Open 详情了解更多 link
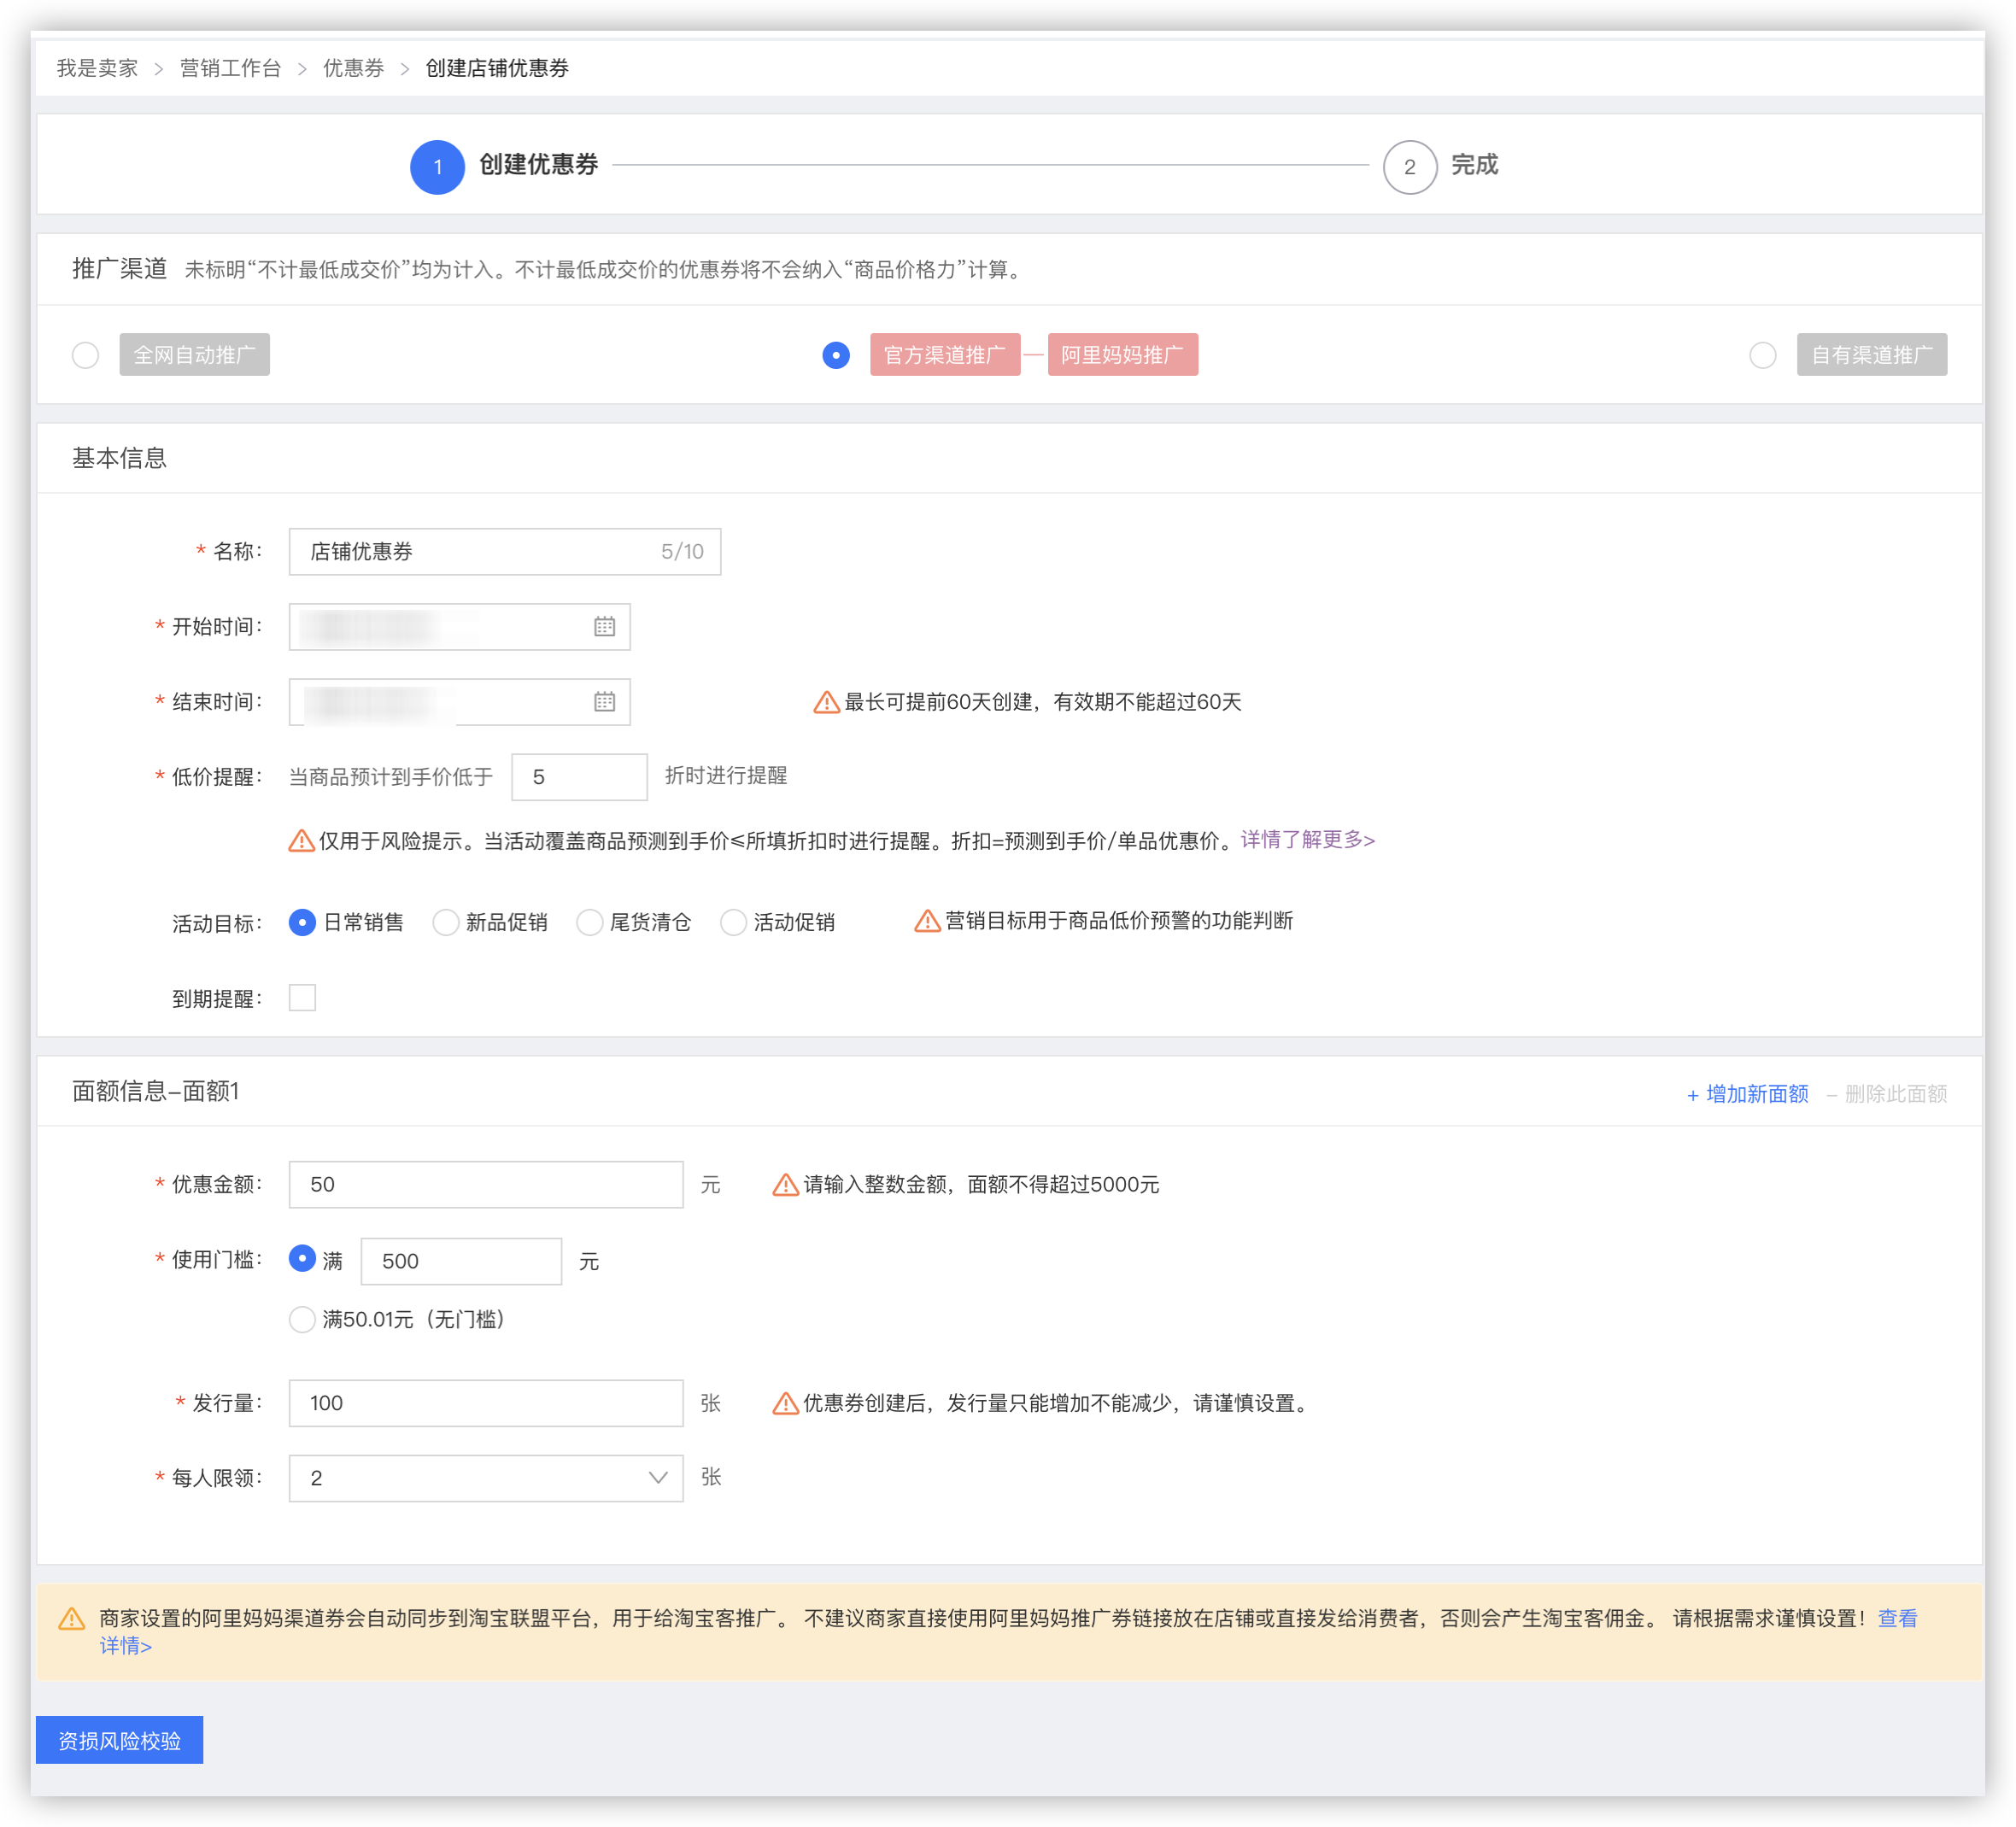Image resolution: width=2016 pixels, height=1827 pixels. click(x=1307, y=840)
